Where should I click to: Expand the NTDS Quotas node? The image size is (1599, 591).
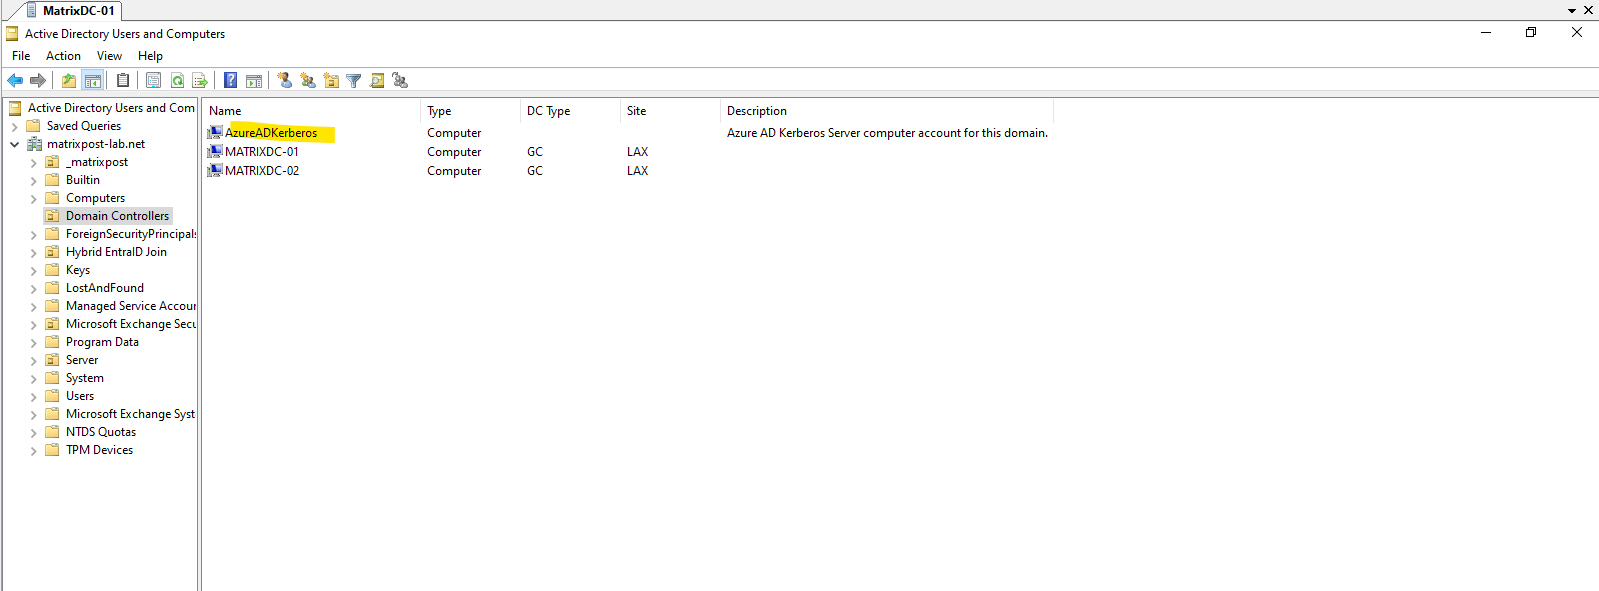[x=33, y=433]
